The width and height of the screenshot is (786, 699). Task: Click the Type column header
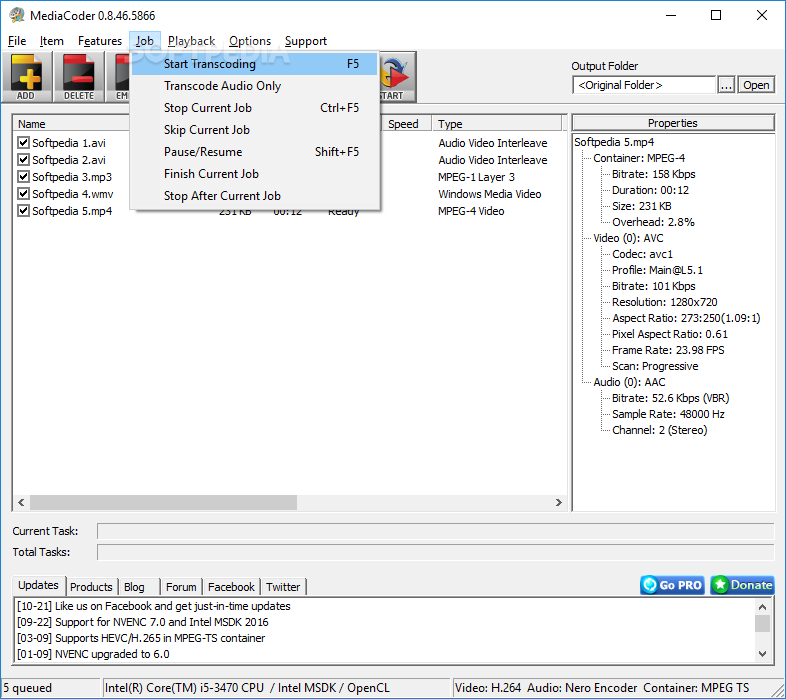[x=497, y=124]
